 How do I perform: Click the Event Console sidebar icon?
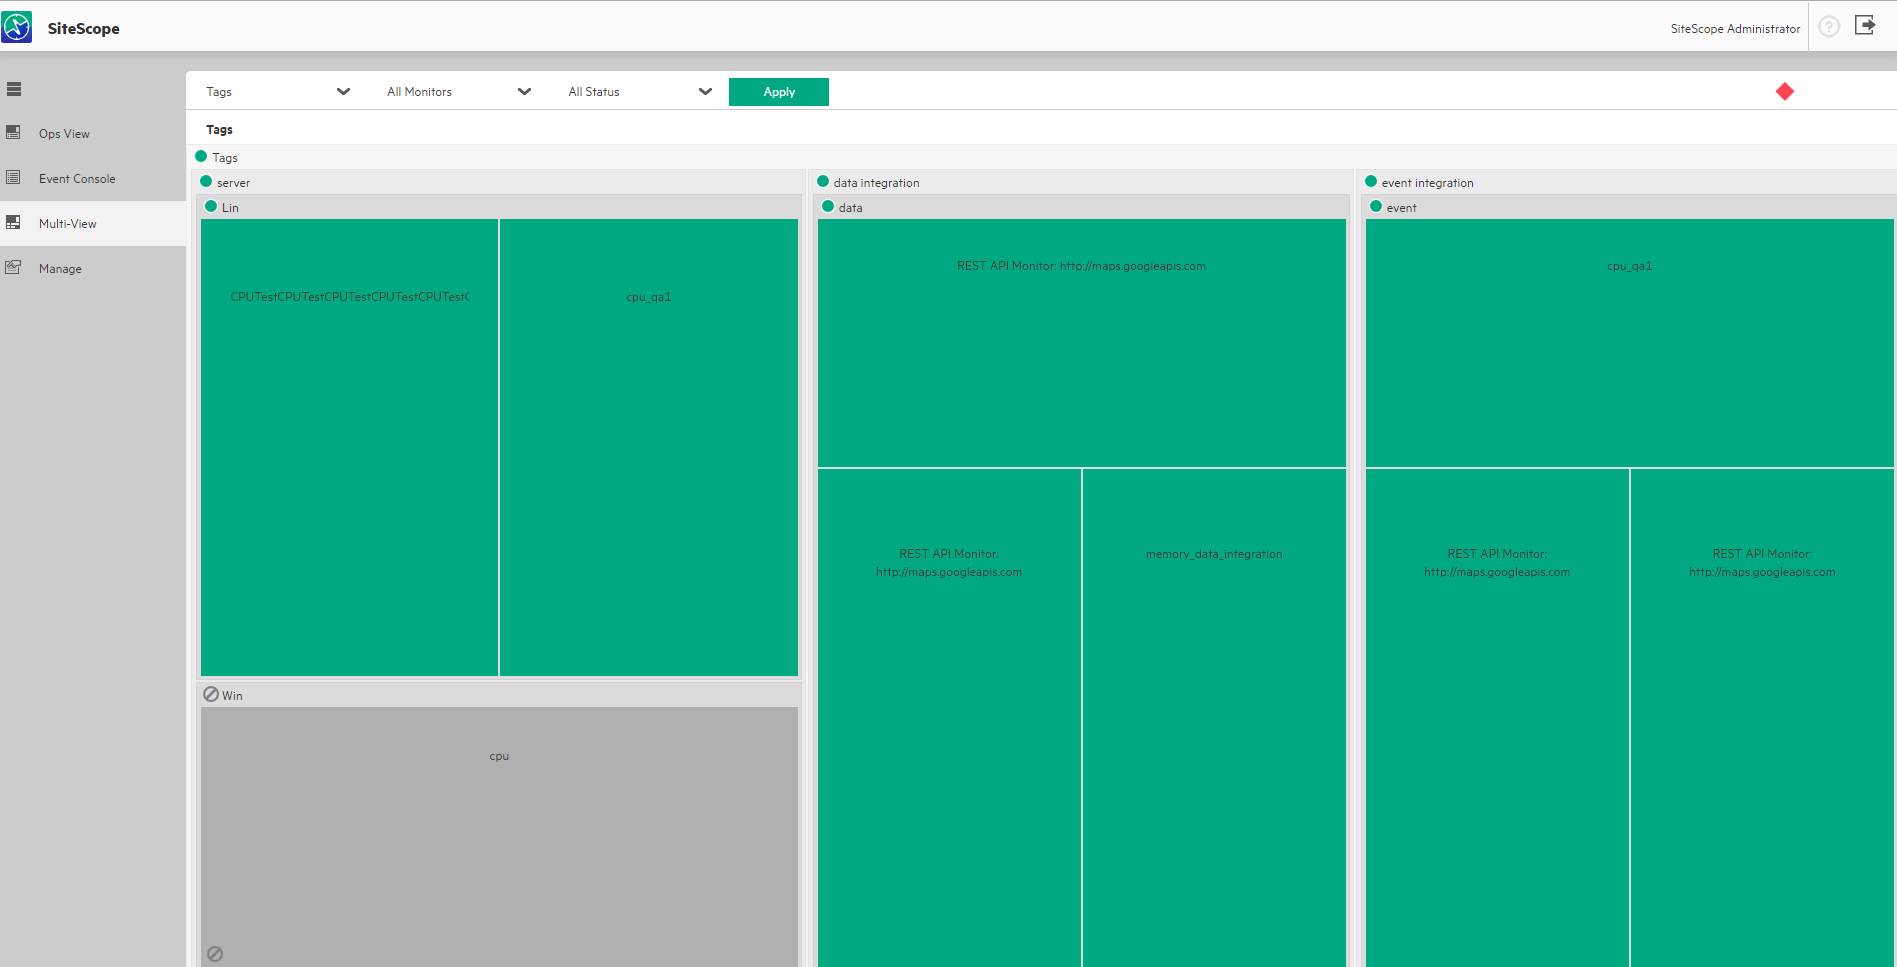click(13, 177)
